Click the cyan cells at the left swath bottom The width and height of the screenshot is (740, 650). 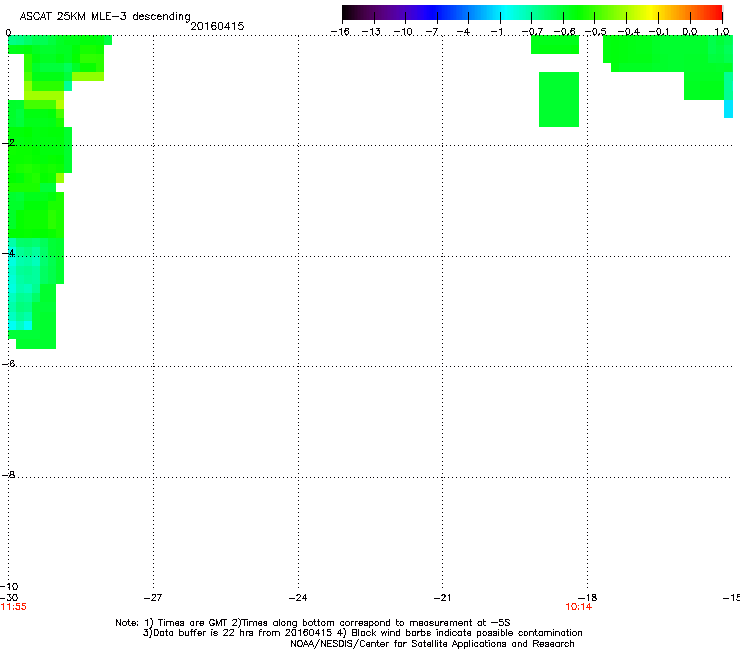pos(20,325)
